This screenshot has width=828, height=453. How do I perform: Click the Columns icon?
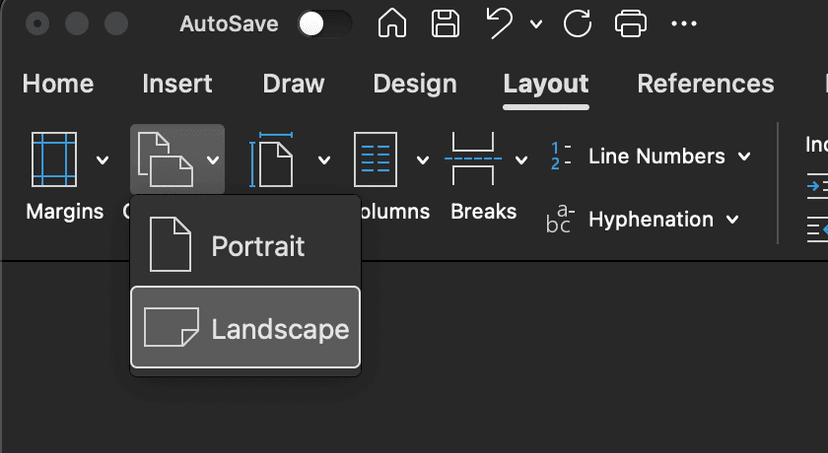point(377,159)
